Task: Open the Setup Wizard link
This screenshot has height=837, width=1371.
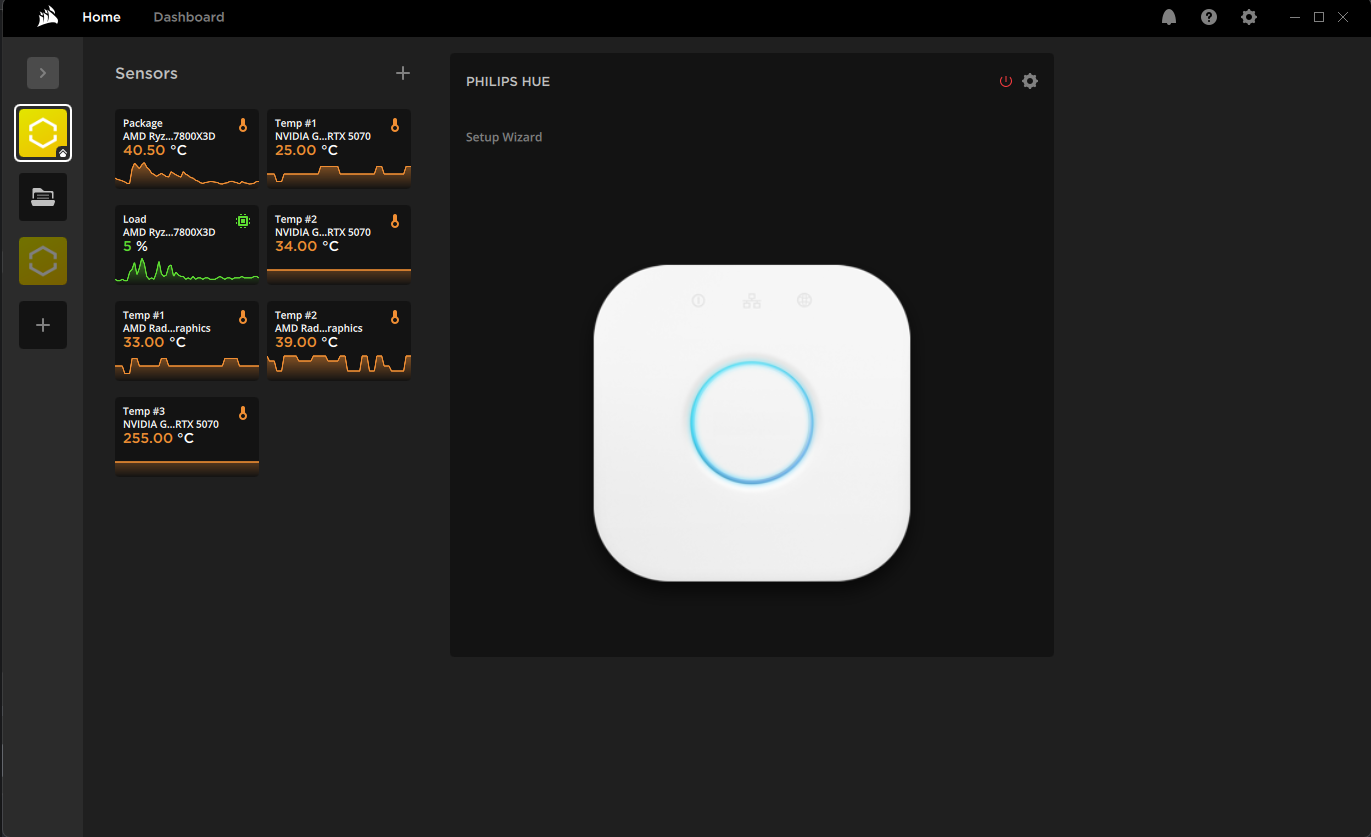Action: (x=504, y=137)
